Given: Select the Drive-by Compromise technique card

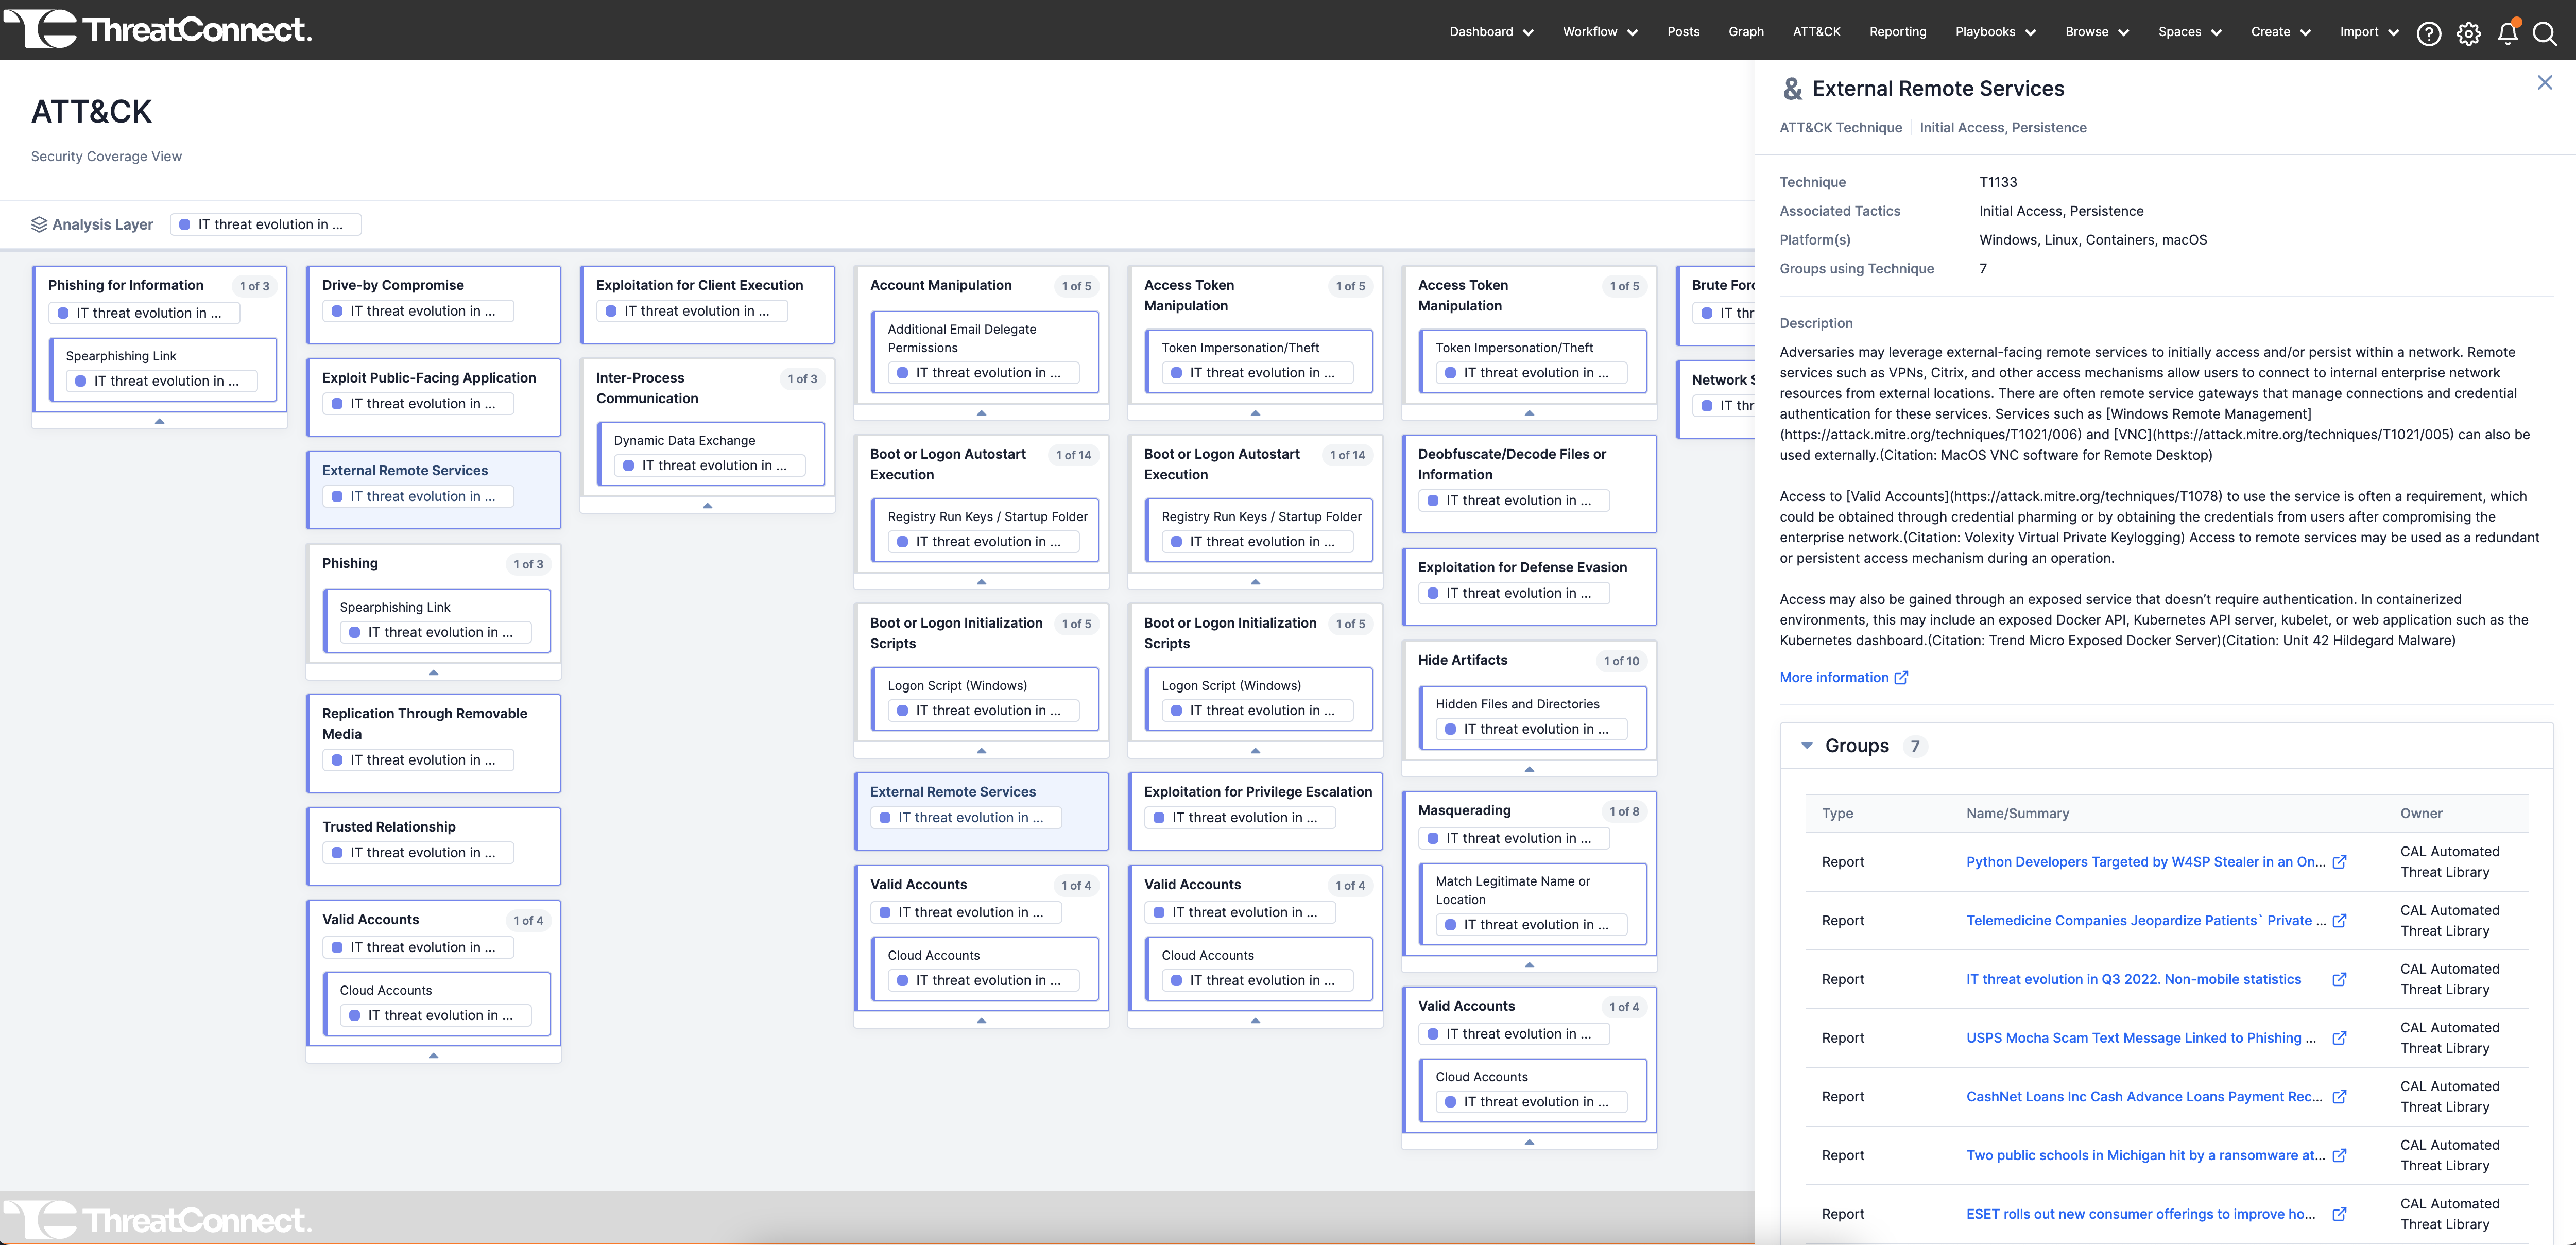Looking at the screenshot, I should pos(433,304).
